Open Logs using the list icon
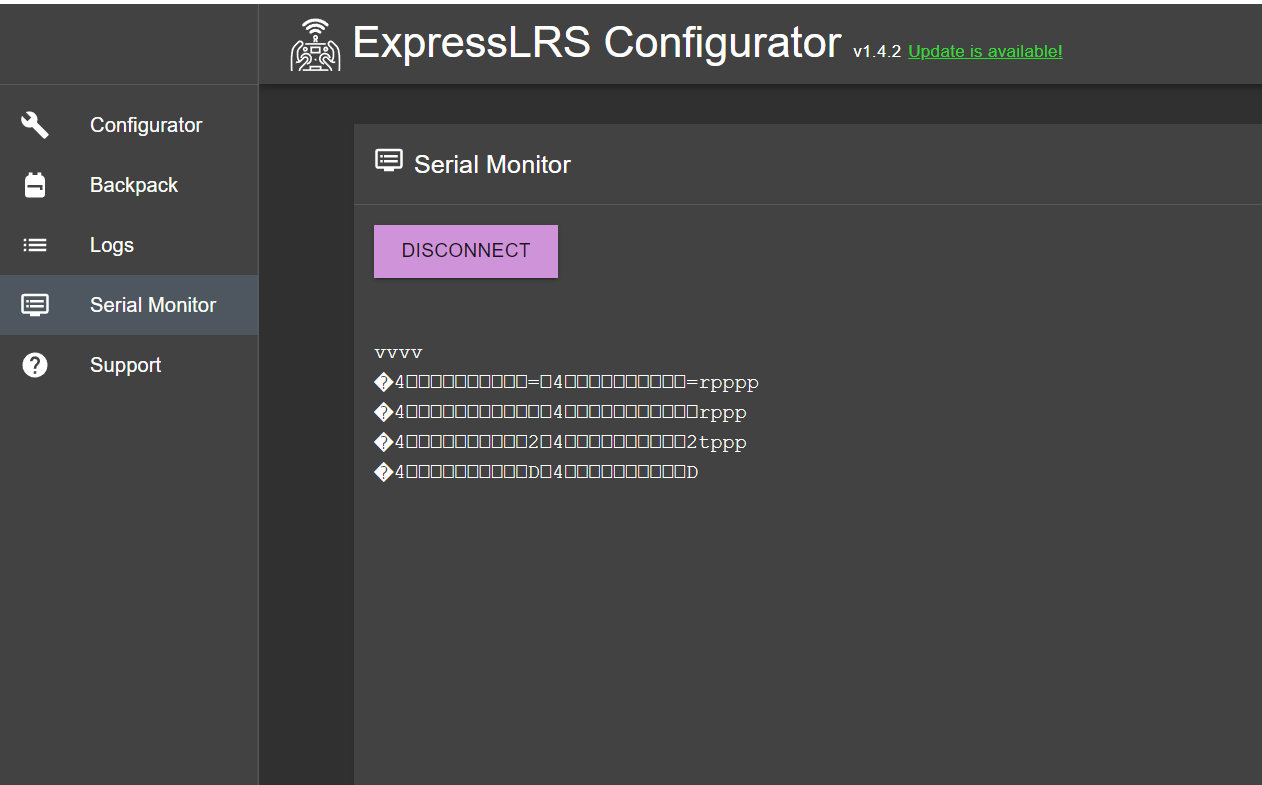The width and height of the screenshot is (1262, 785). 34,244
